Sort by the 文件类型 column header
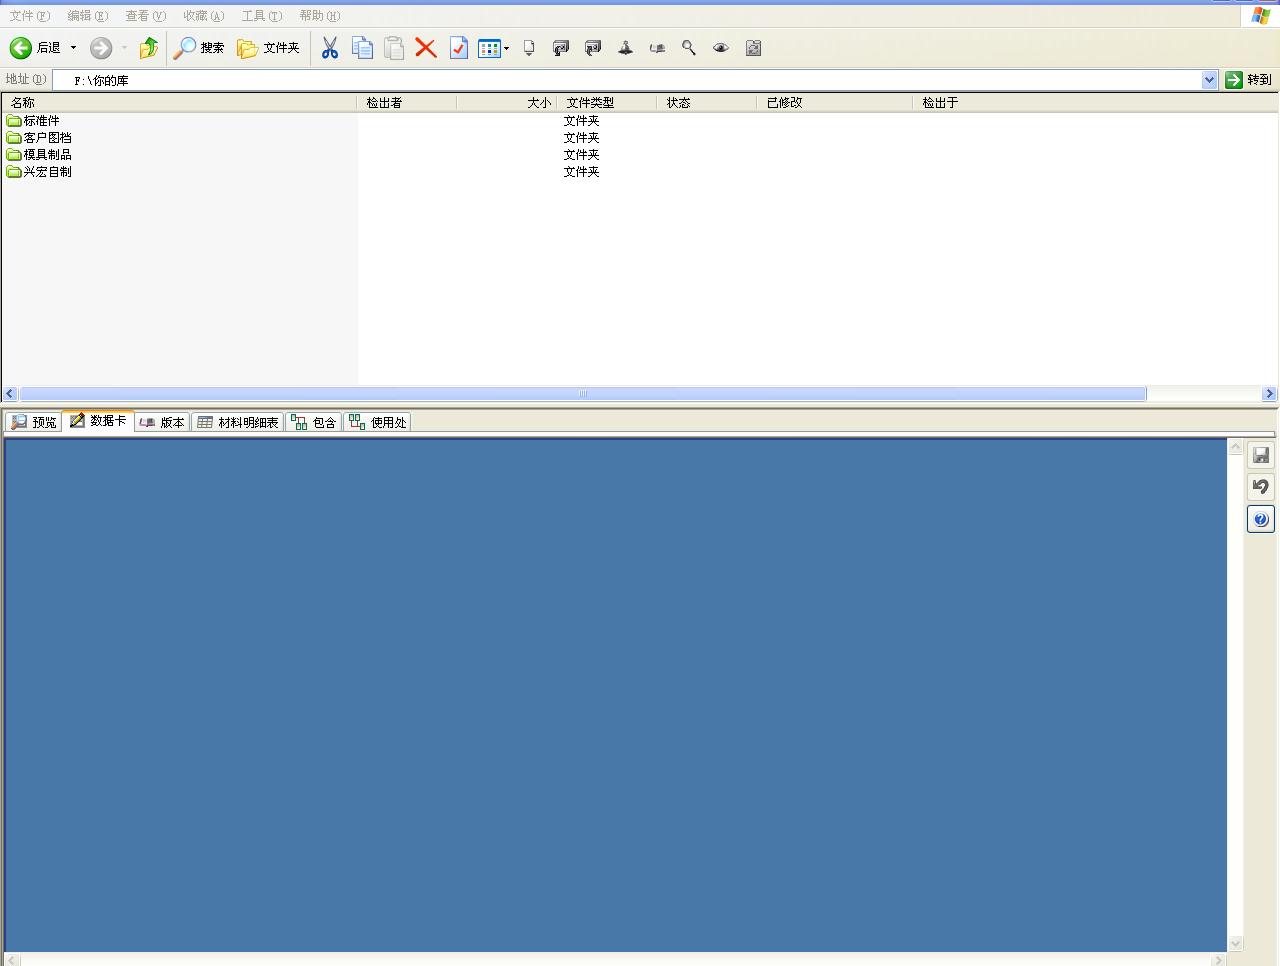The height and width of the screenshot is (966, 1280). point(606,102)
